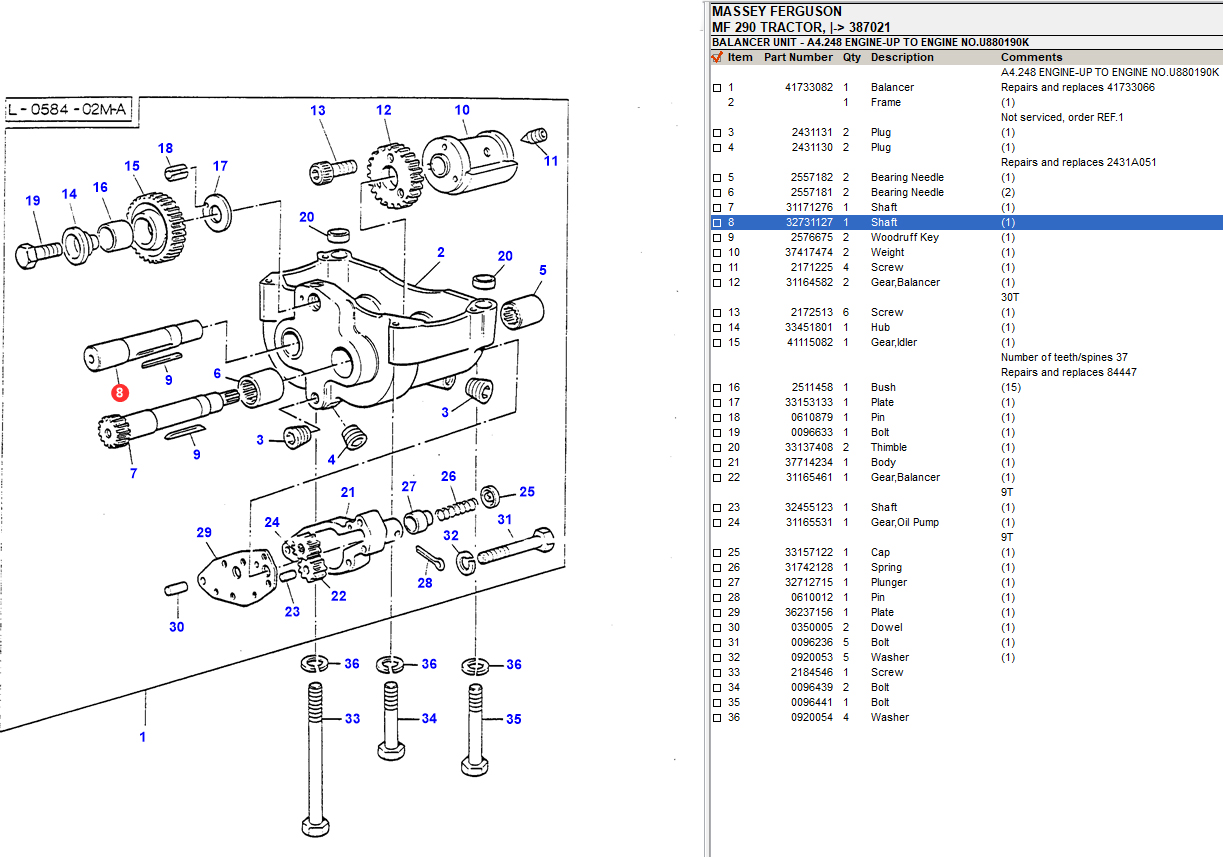This screenshot has width=1223, height=857.
Task: Click diagram callout number 33 beside long screw
Action: [x=352, y=718]
